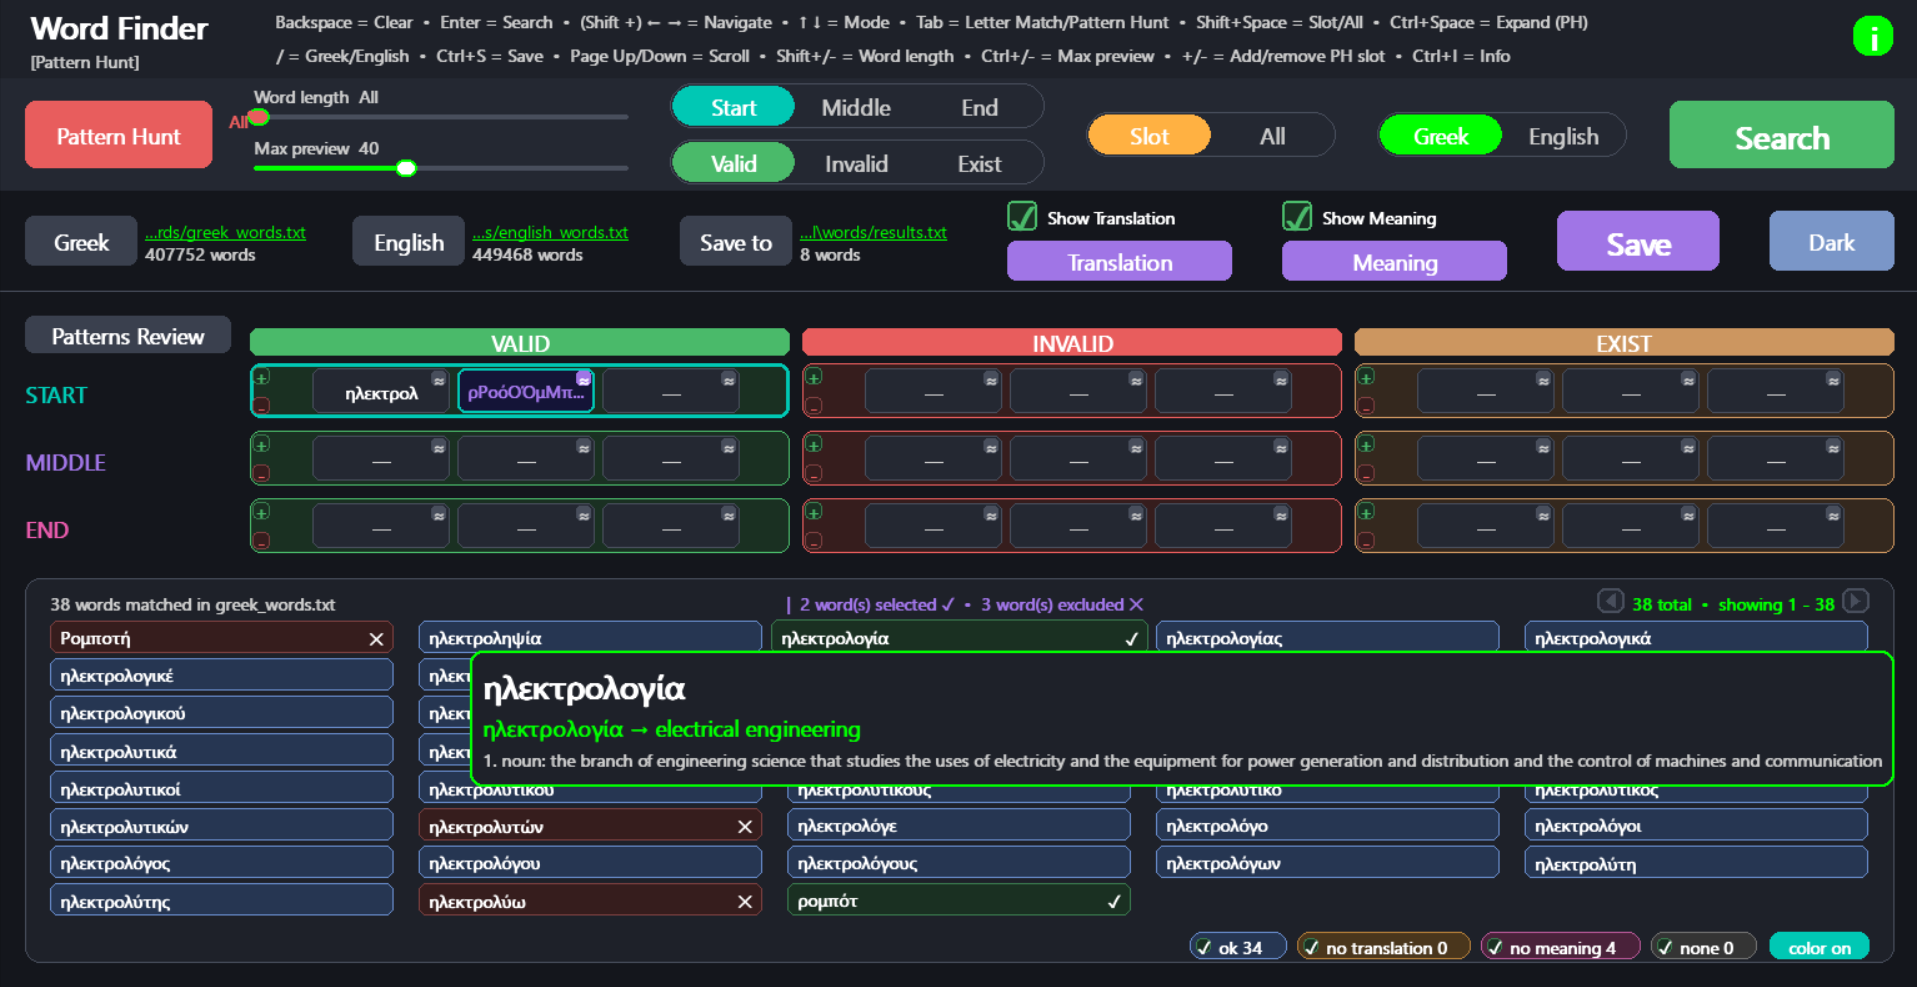Click the X on ηλεκτρολύω word
The height and width of the screenshot is (987, 1917).
click(x=744, y=902)
